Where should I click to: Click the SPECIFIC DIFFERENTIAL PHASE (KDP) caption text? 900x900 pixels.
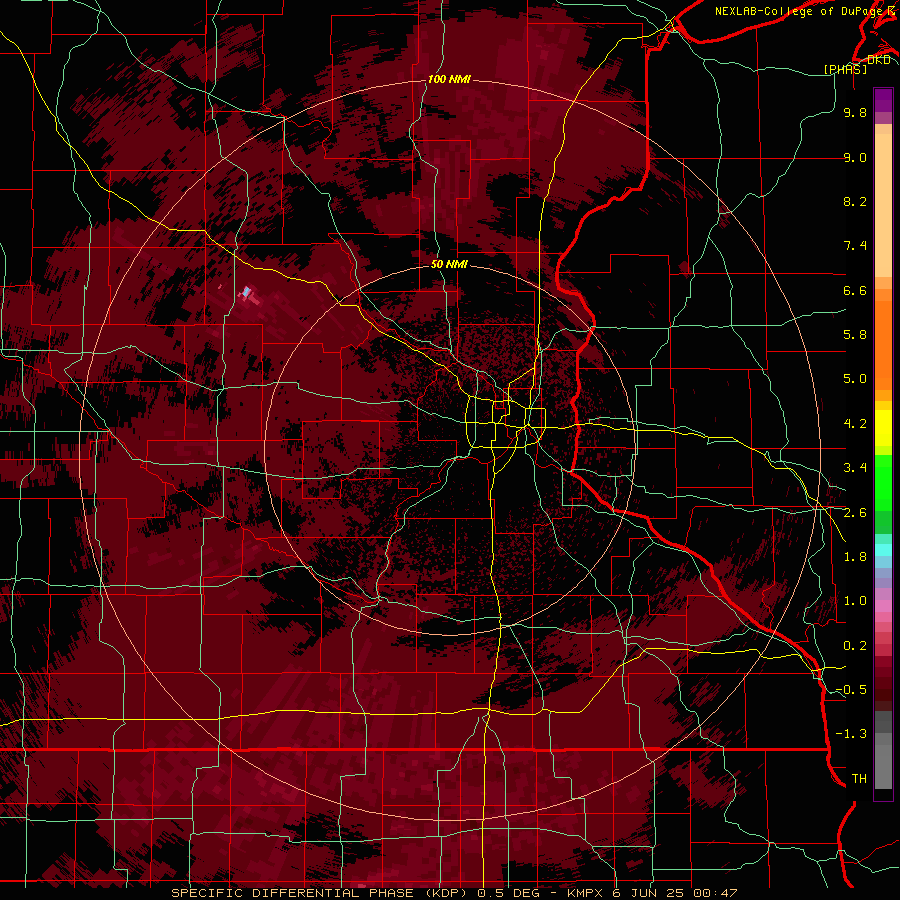click(319, 893)
